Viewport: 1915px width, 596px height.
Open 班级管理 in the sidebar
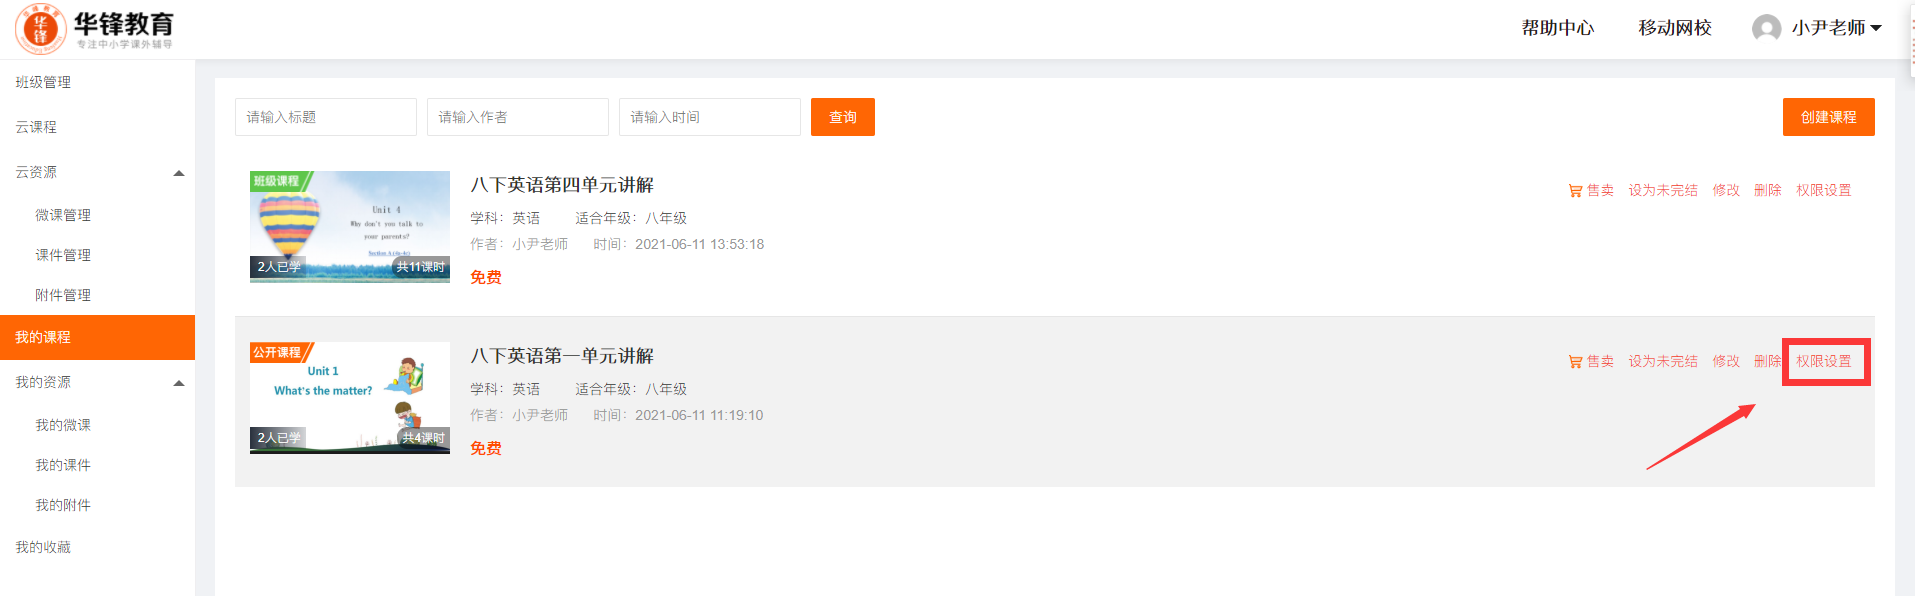[43, 82]
